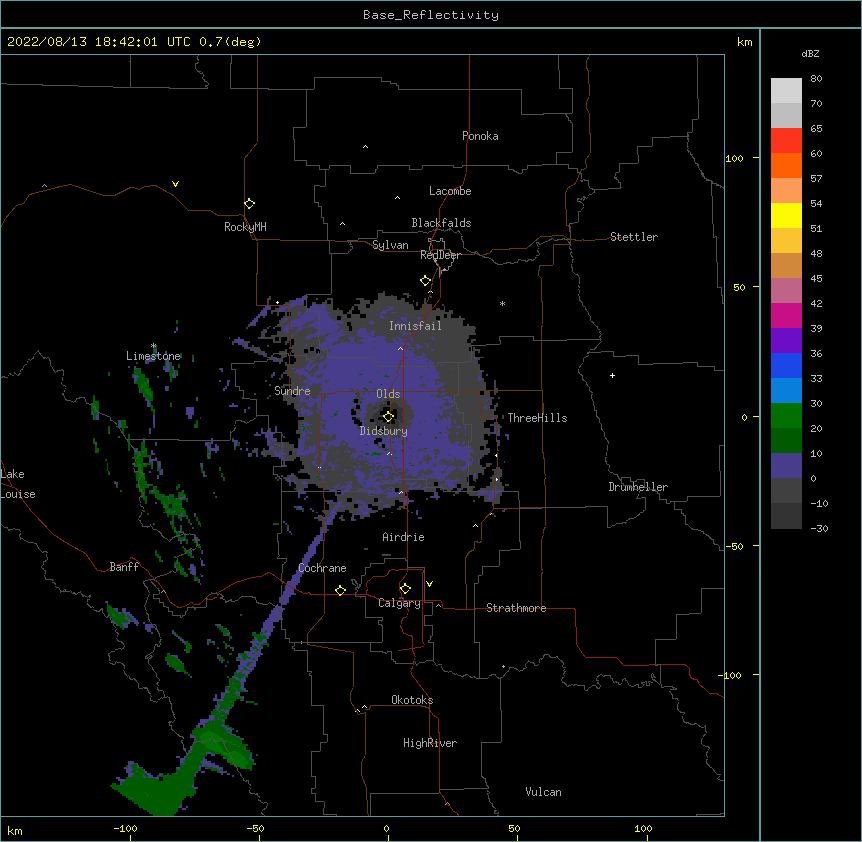This screenshot has width=862, height=842.
Task: Click the yellow diamond marker above RockyMH
Action: pos(250,204)
